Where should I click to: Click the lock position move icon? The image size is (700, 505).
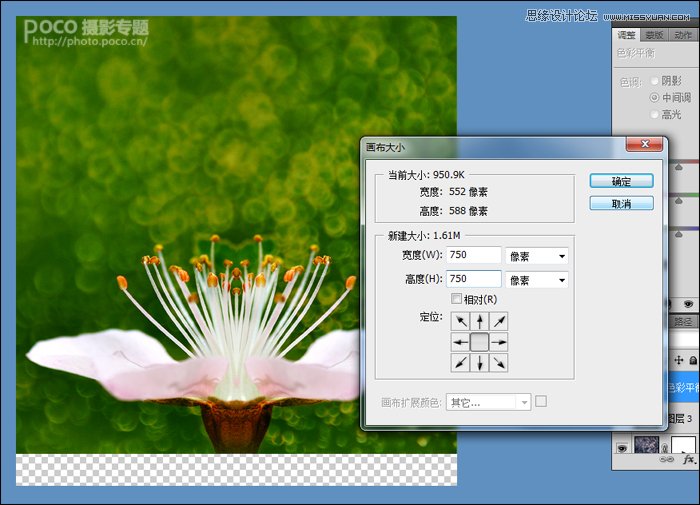[x=679, y=360]
